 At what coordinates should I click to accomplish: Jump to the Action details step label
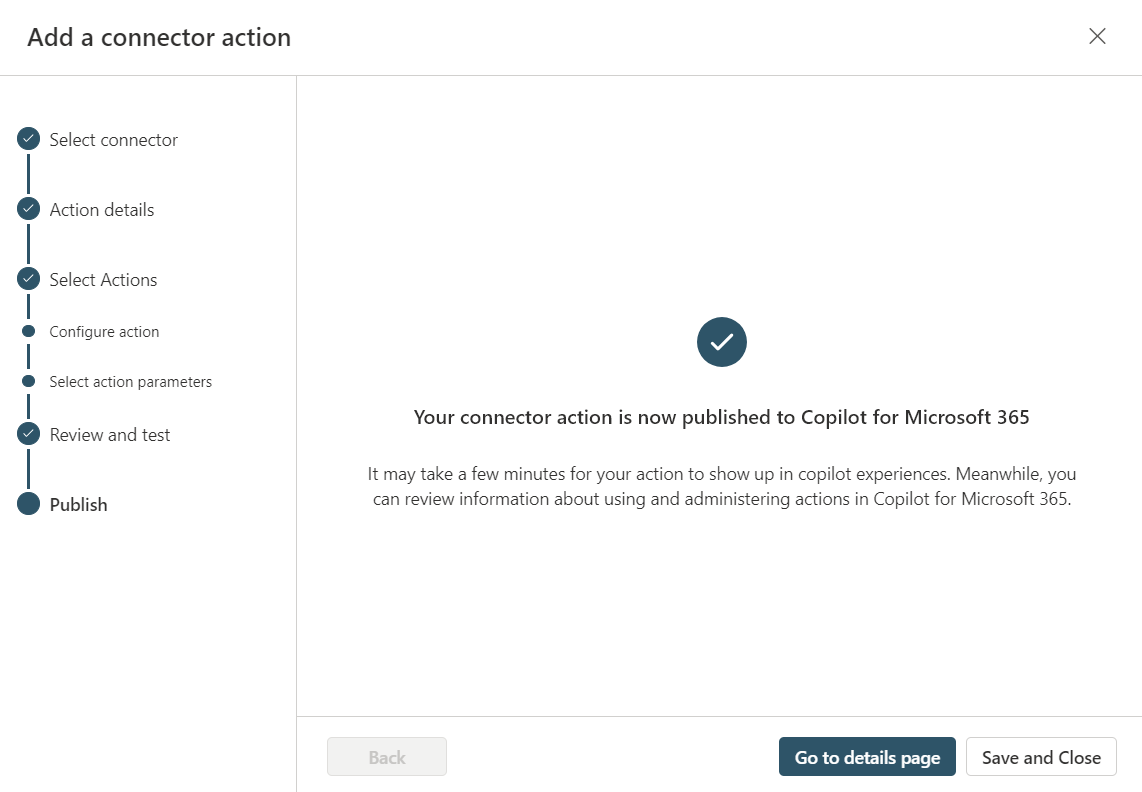[102, 210]
